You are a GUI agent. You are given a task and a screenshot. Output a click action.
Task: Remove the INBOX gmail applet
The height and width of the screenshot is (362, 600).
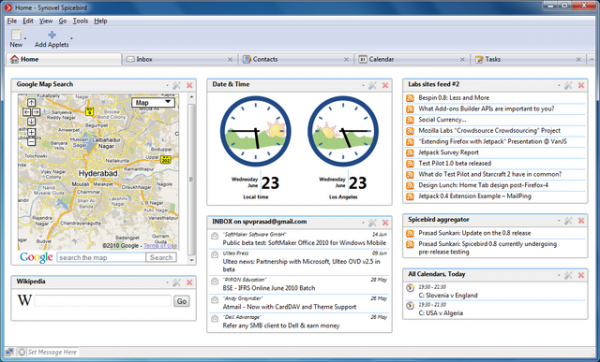[x=385, y=222]
